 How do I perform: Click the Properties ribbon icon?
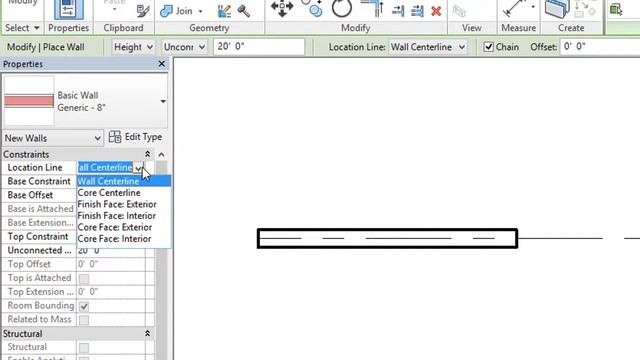coord(69,10)
